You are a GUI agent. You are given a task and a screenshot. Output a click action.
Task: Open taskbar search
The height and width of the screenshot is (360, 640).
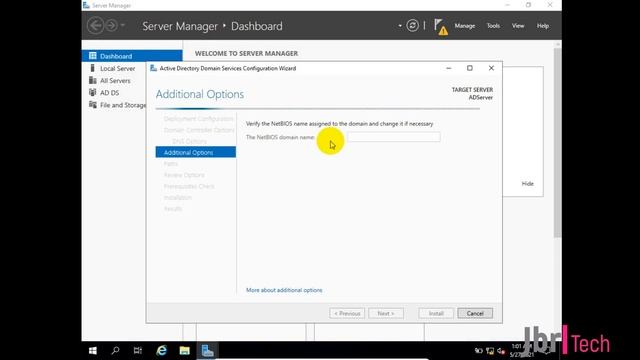[115, 351]
